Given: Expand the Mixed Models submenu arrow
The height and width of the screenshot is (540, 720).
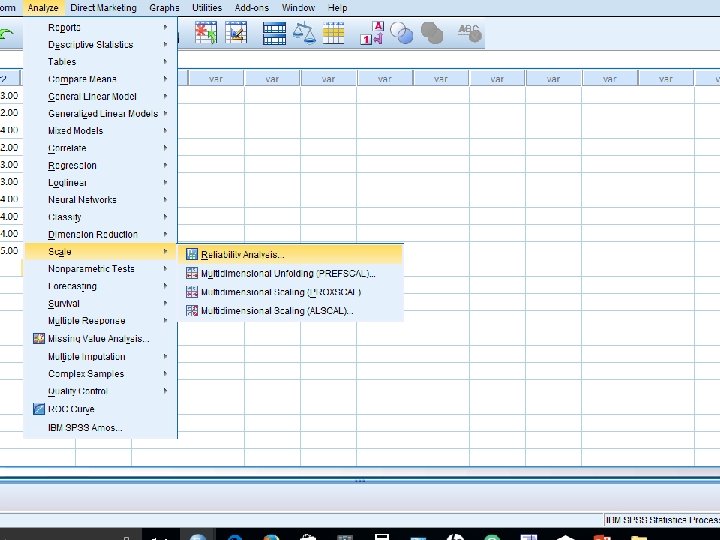Looking at the screenshot, I should click(x=165, y=131).
